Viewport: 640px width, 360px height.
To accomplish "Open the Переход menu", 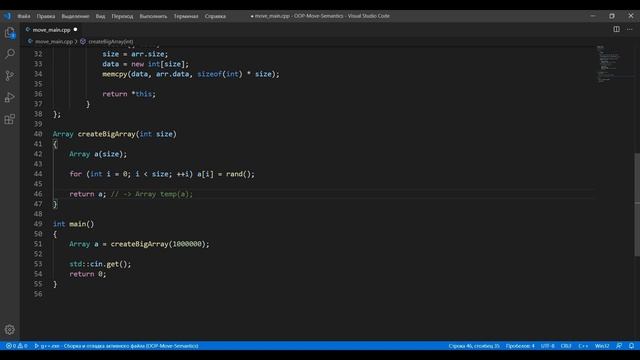I will click(122, 16).
